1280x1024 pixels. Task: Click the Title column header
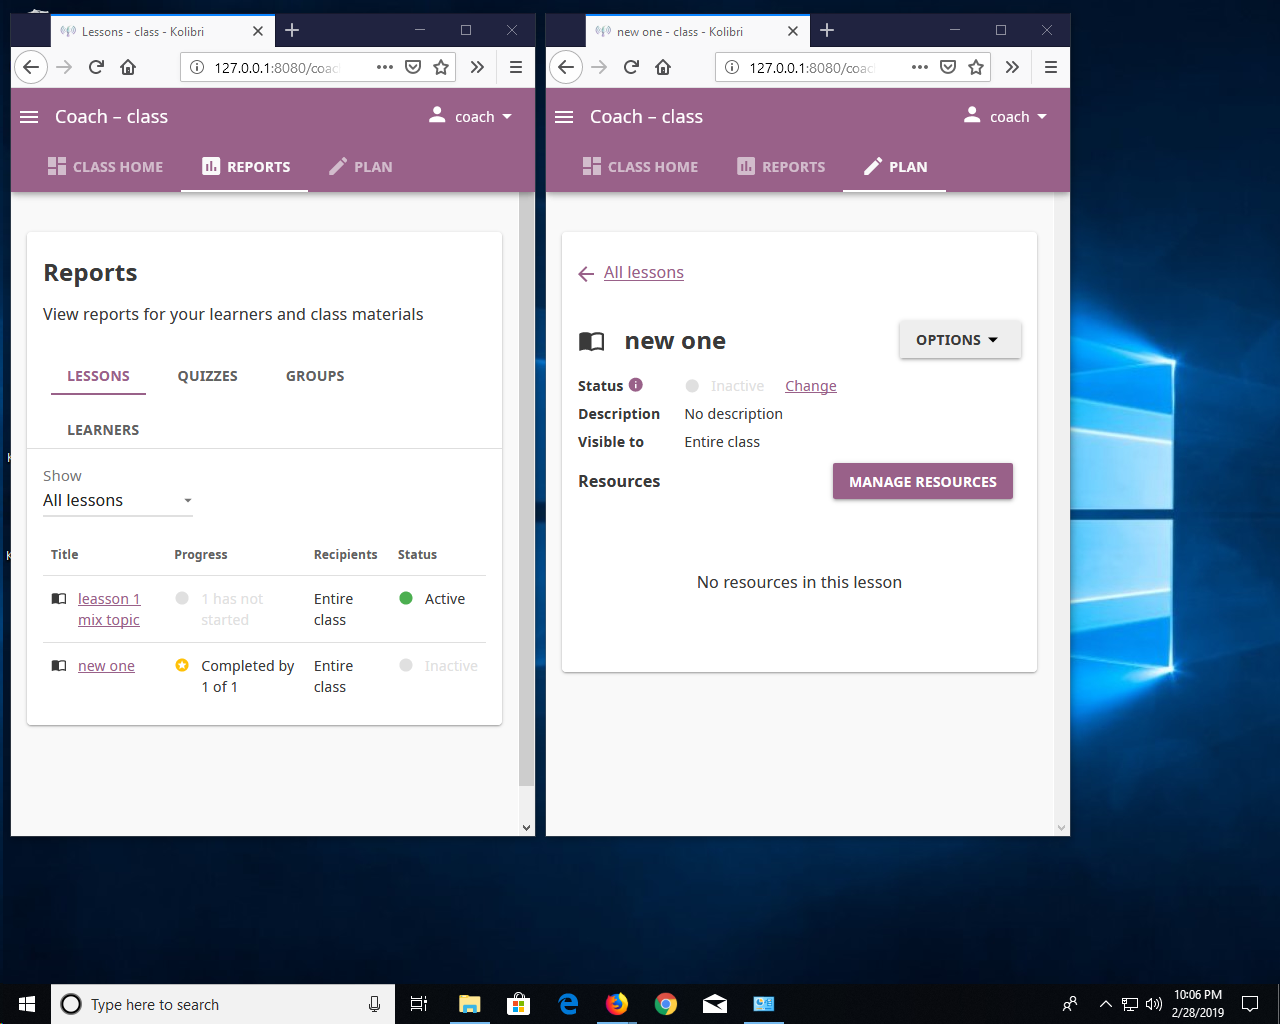click(64, 554)
